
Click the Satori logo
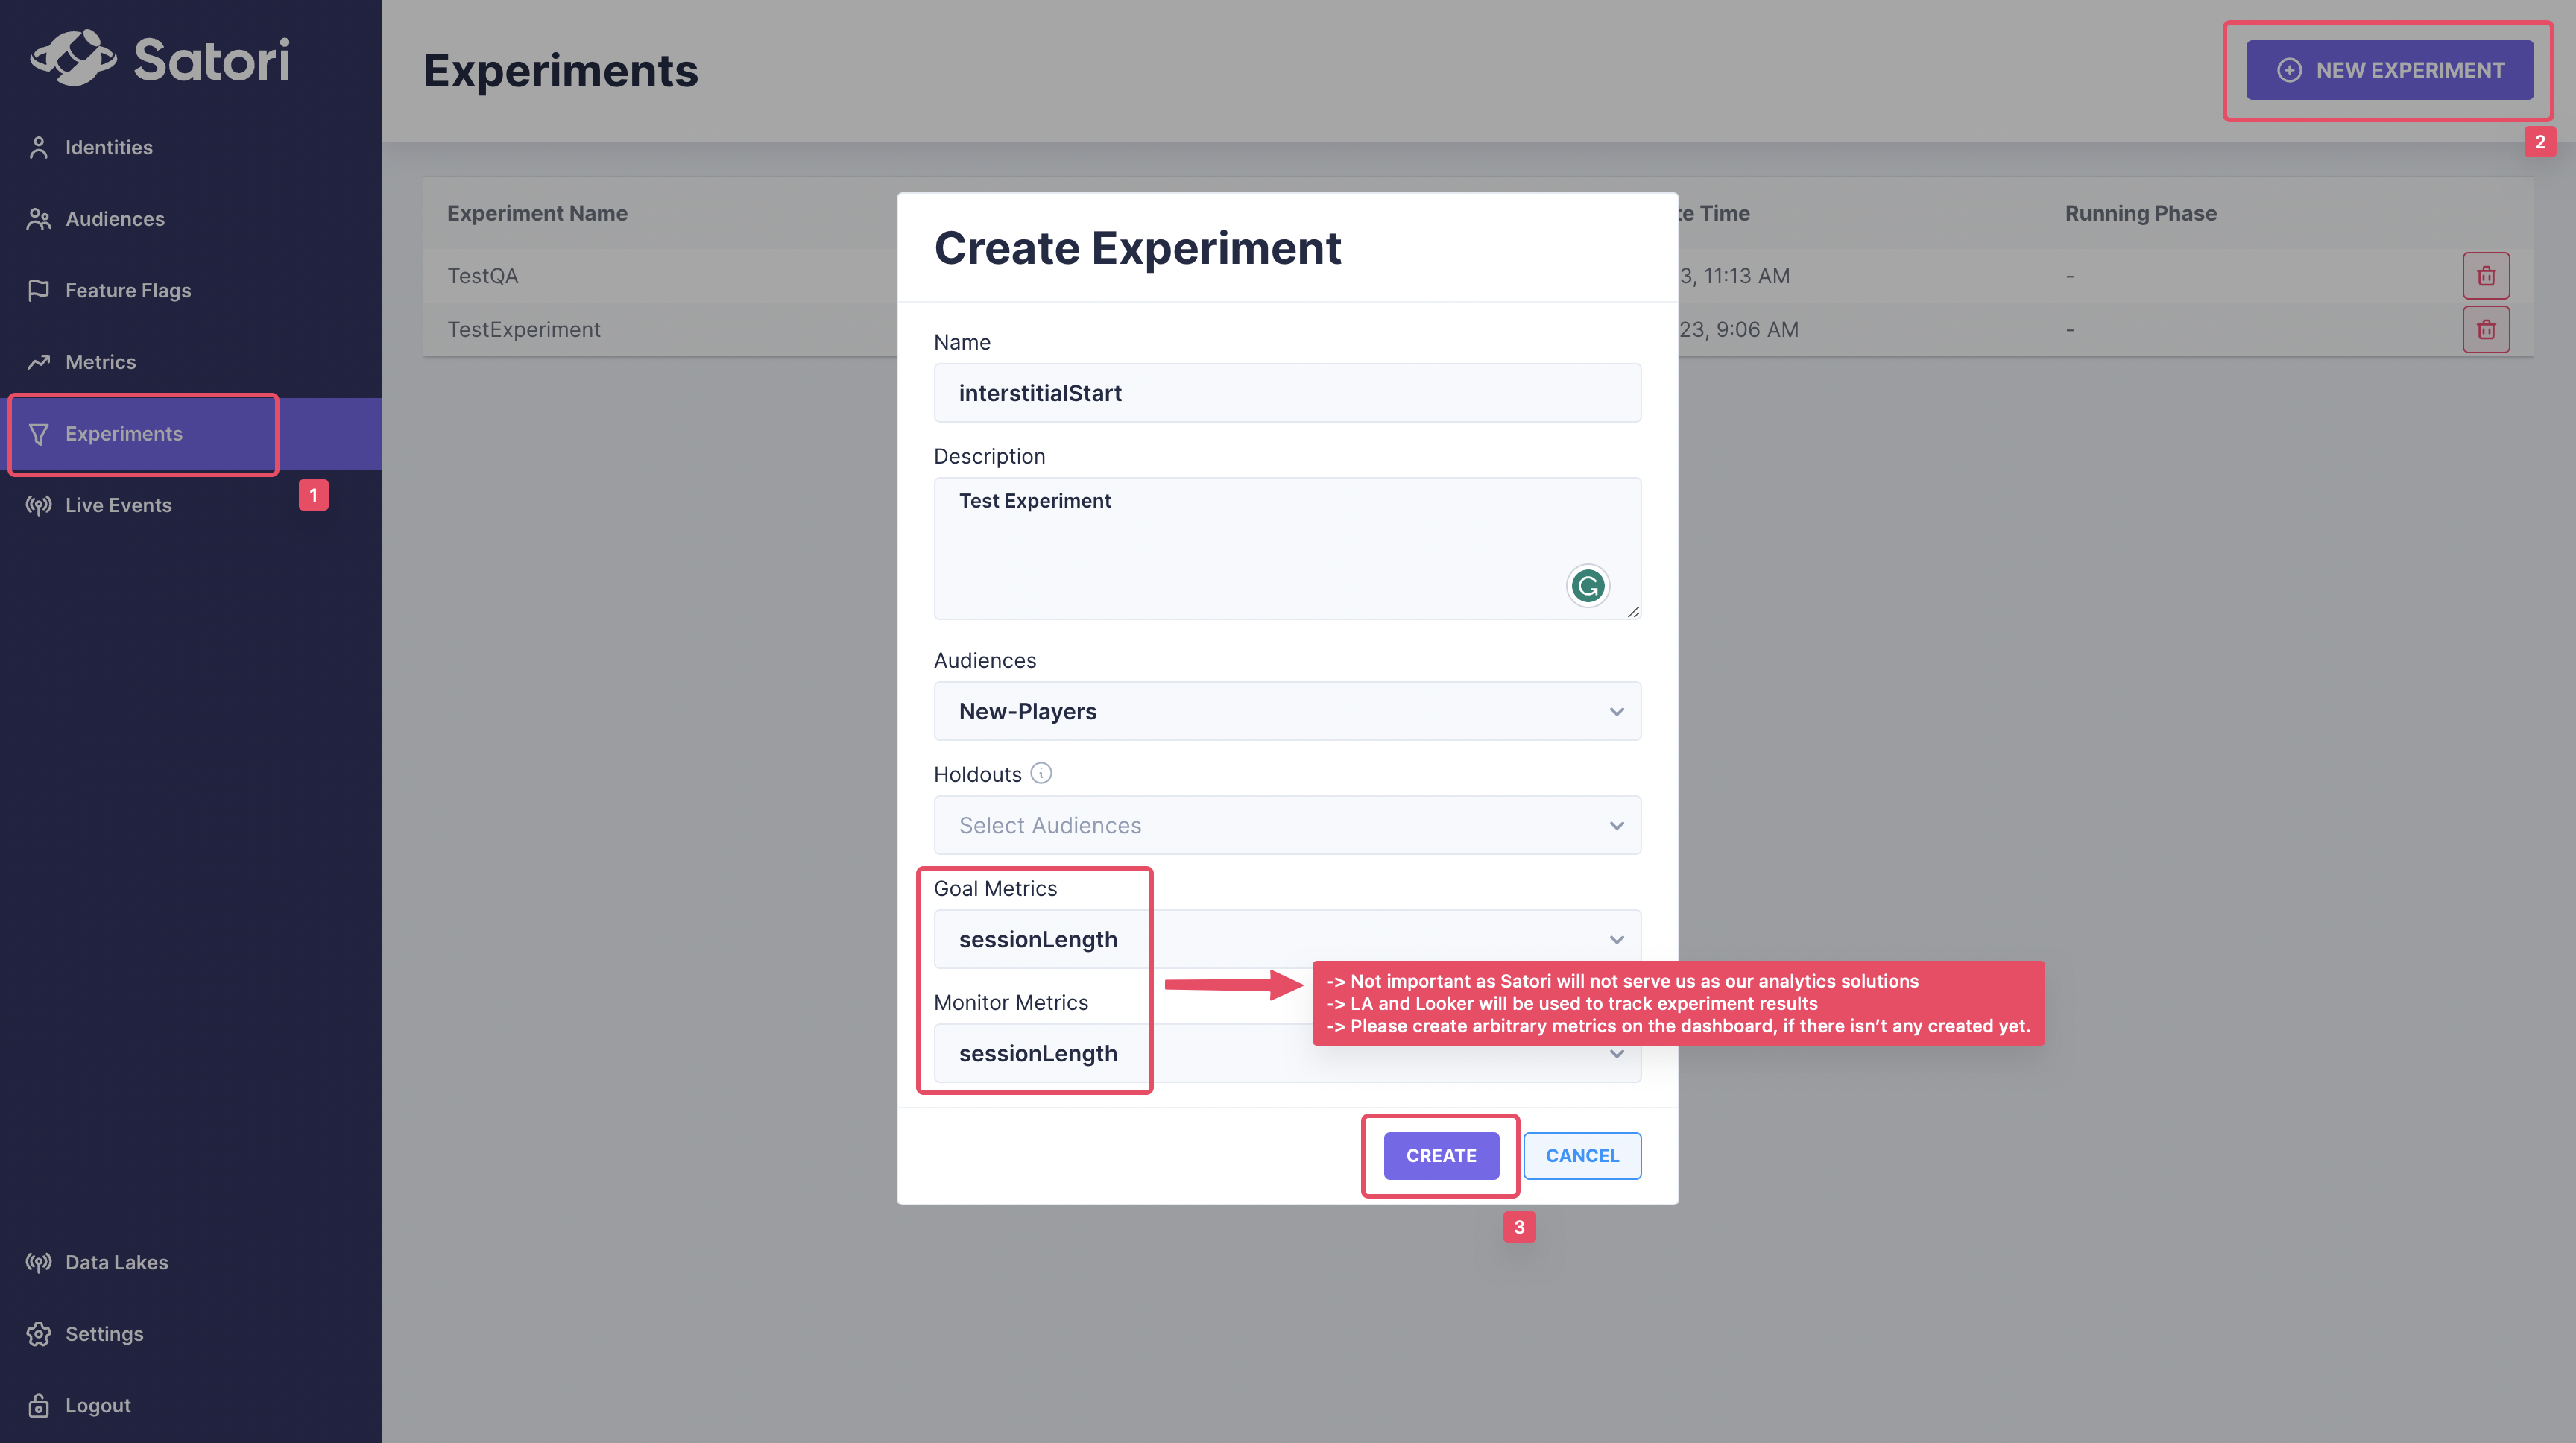pos(160,58)
